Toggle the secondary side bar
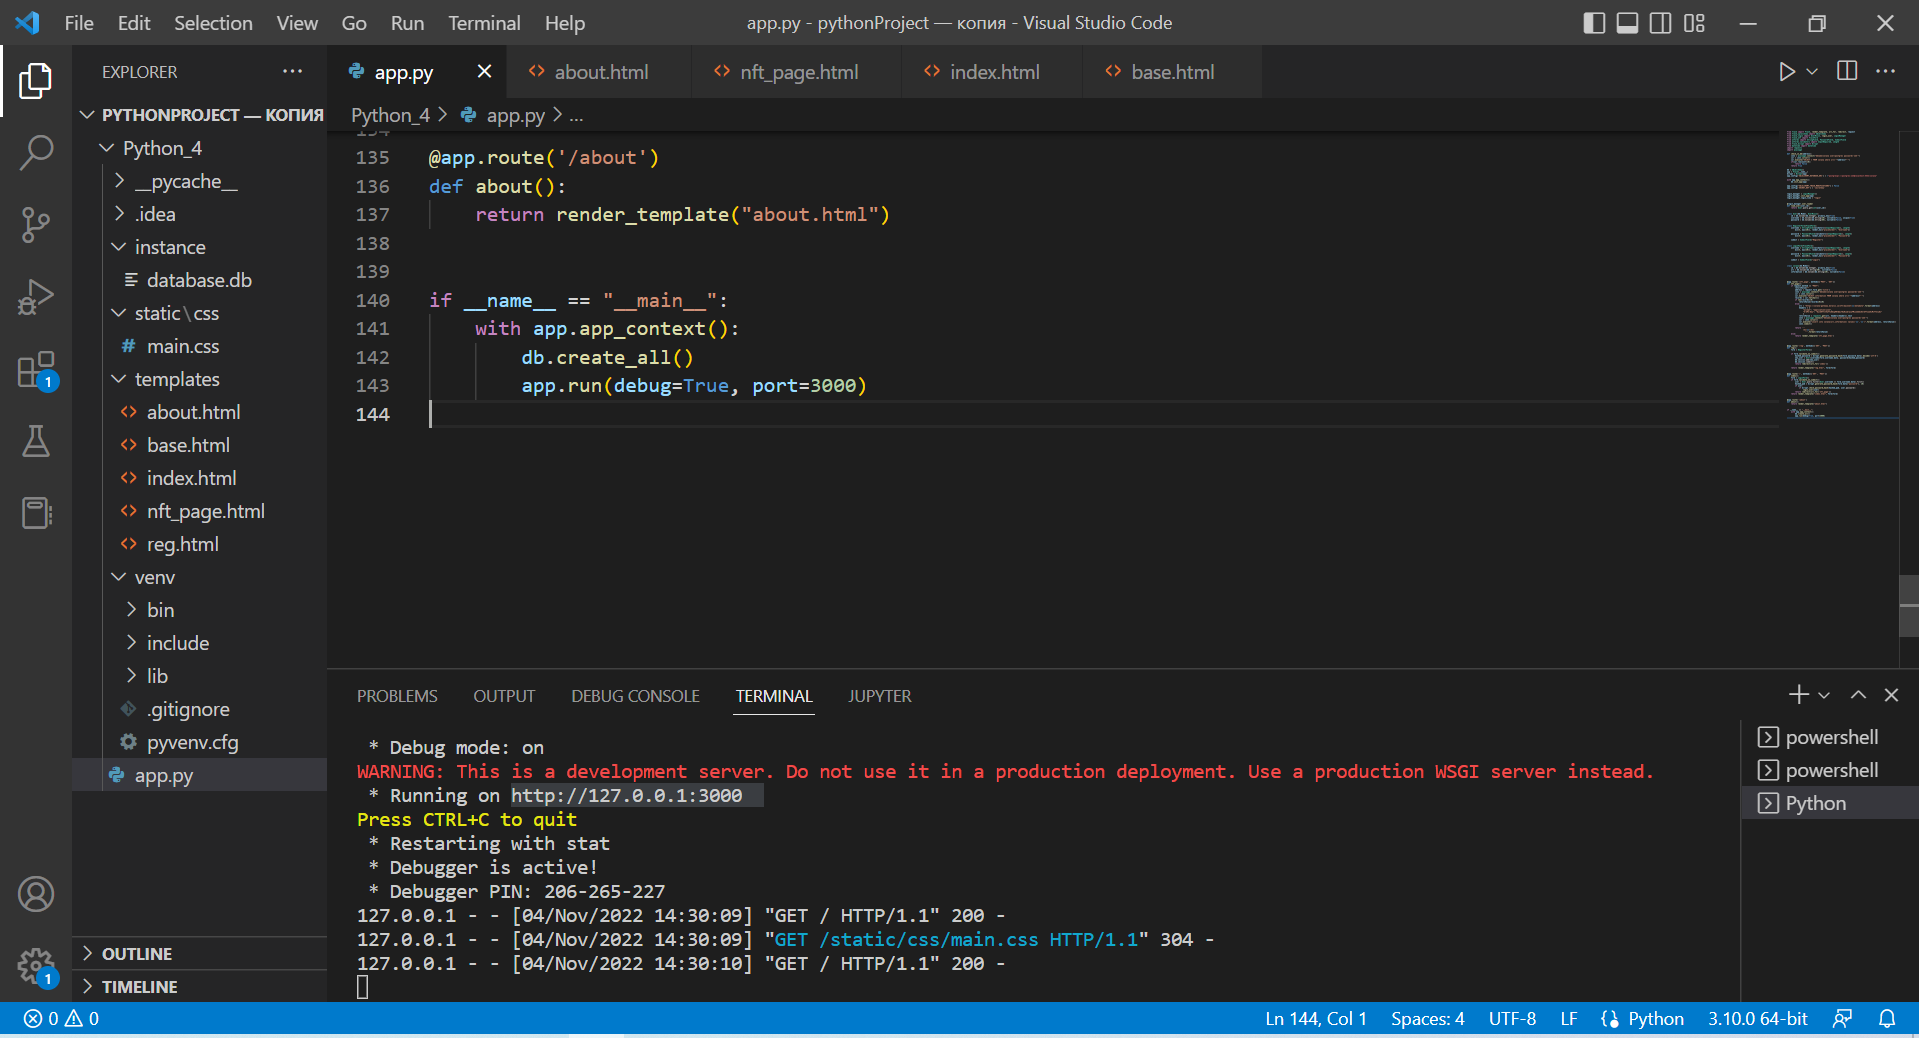Image resolution: width=1919 pixels, height=1038 pixels. pyautogui.click(x=1660, y=23)
